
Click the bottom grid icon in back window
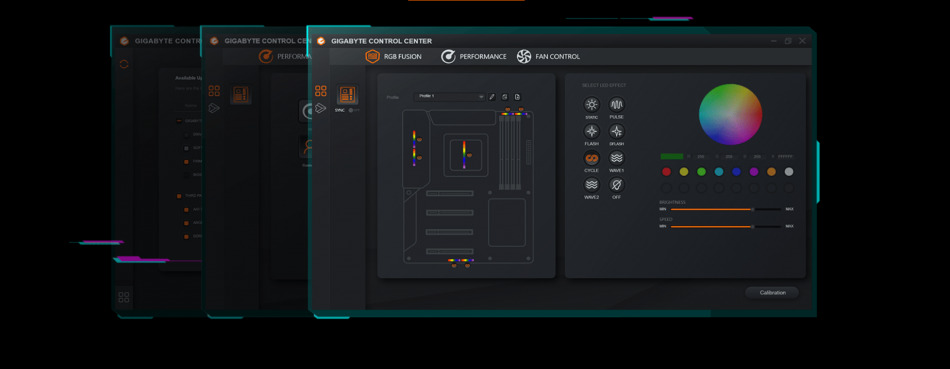tap(124, 297)
